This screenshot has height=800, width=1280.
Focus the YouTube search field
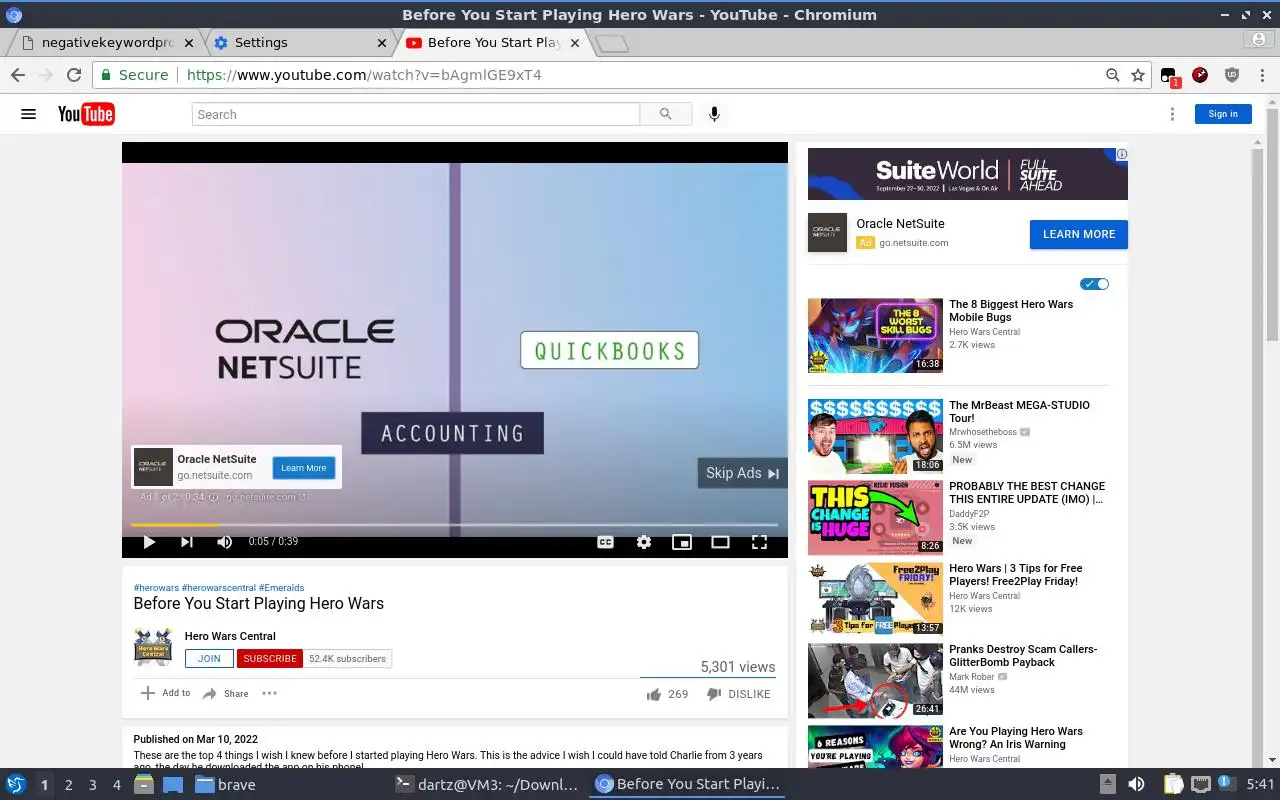point(415,114)
